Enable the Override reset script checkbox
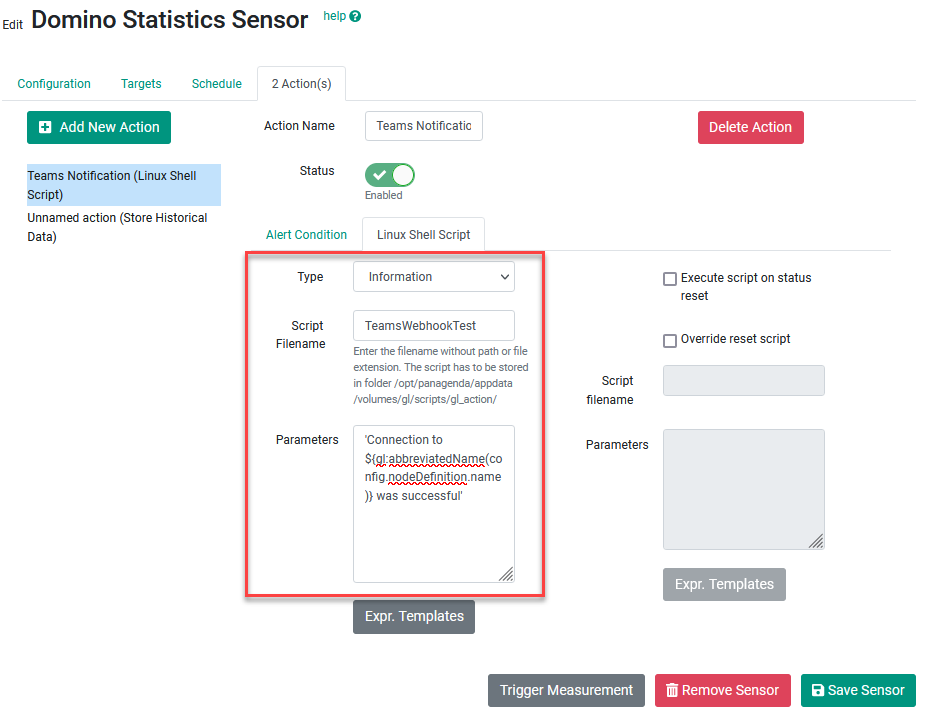The height and width of the screenshot is (721, 945). coord(670,340)
